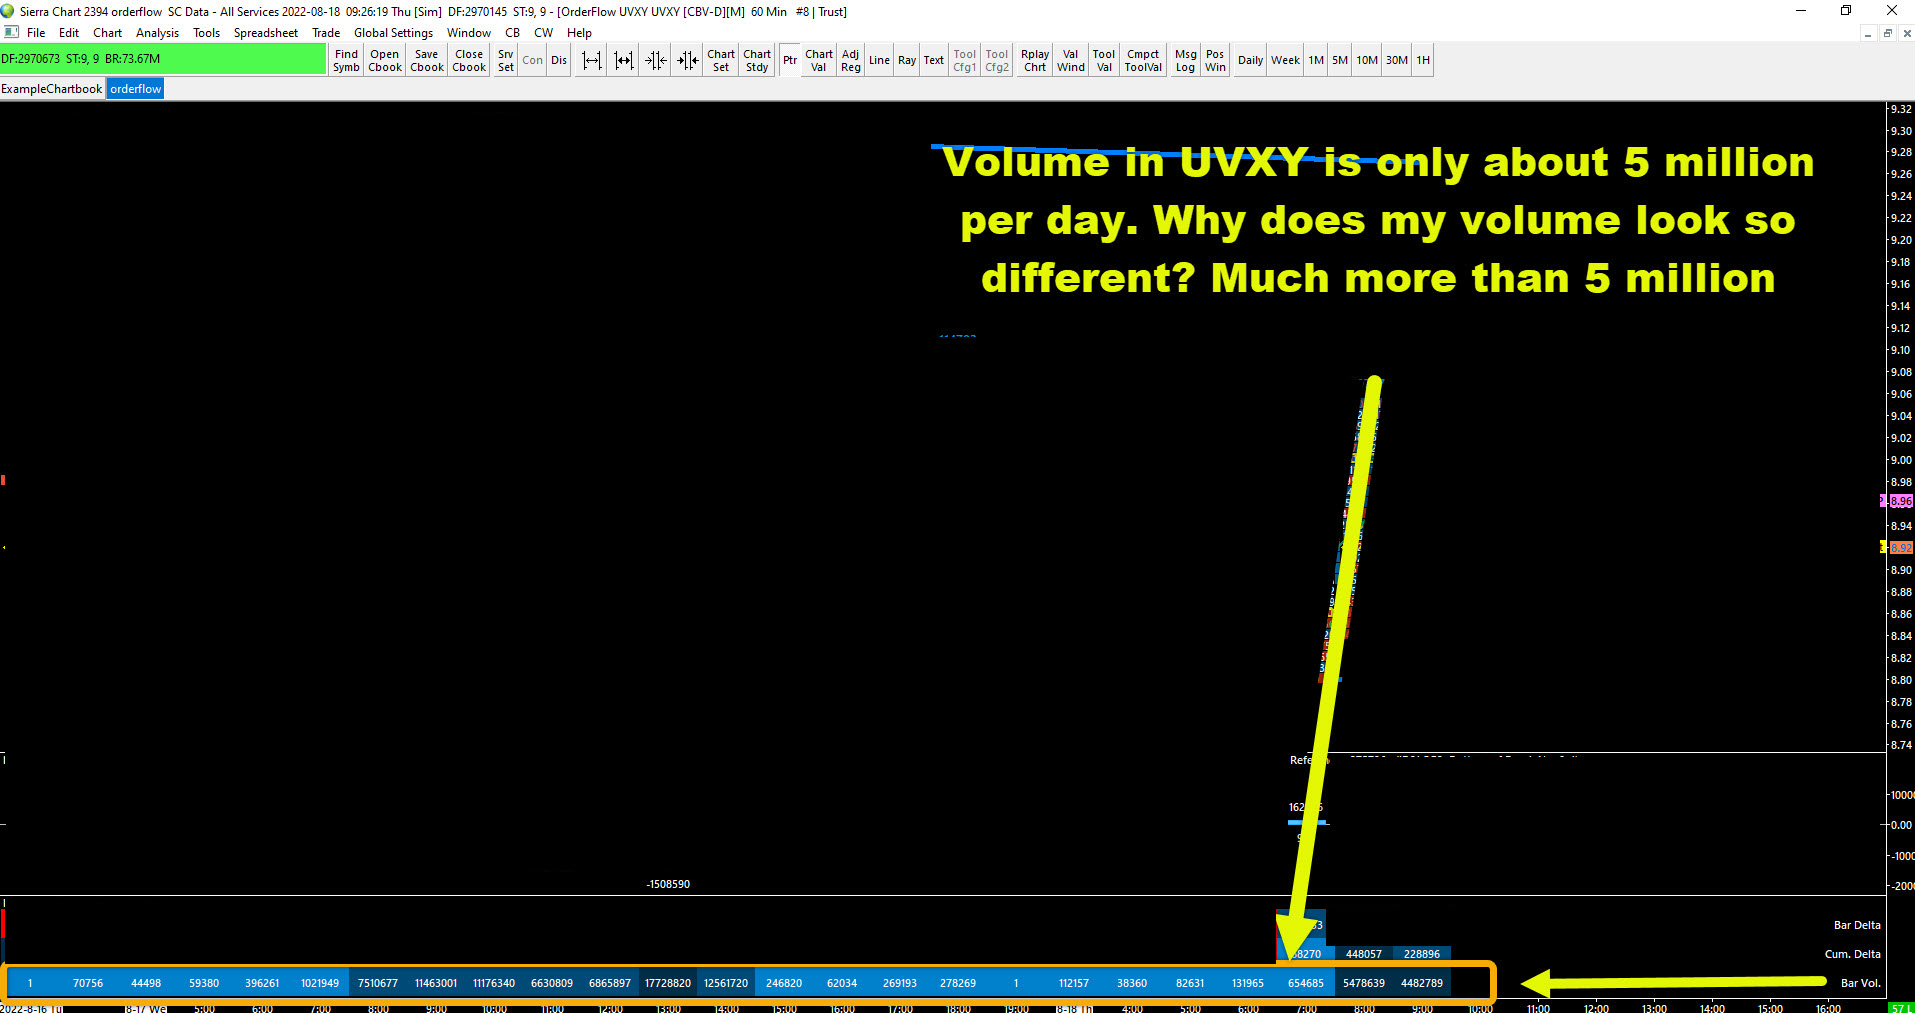This screenshot has width=1915, height=1013.
Task: Open the Pos Win positions window
Action: 1215,61
